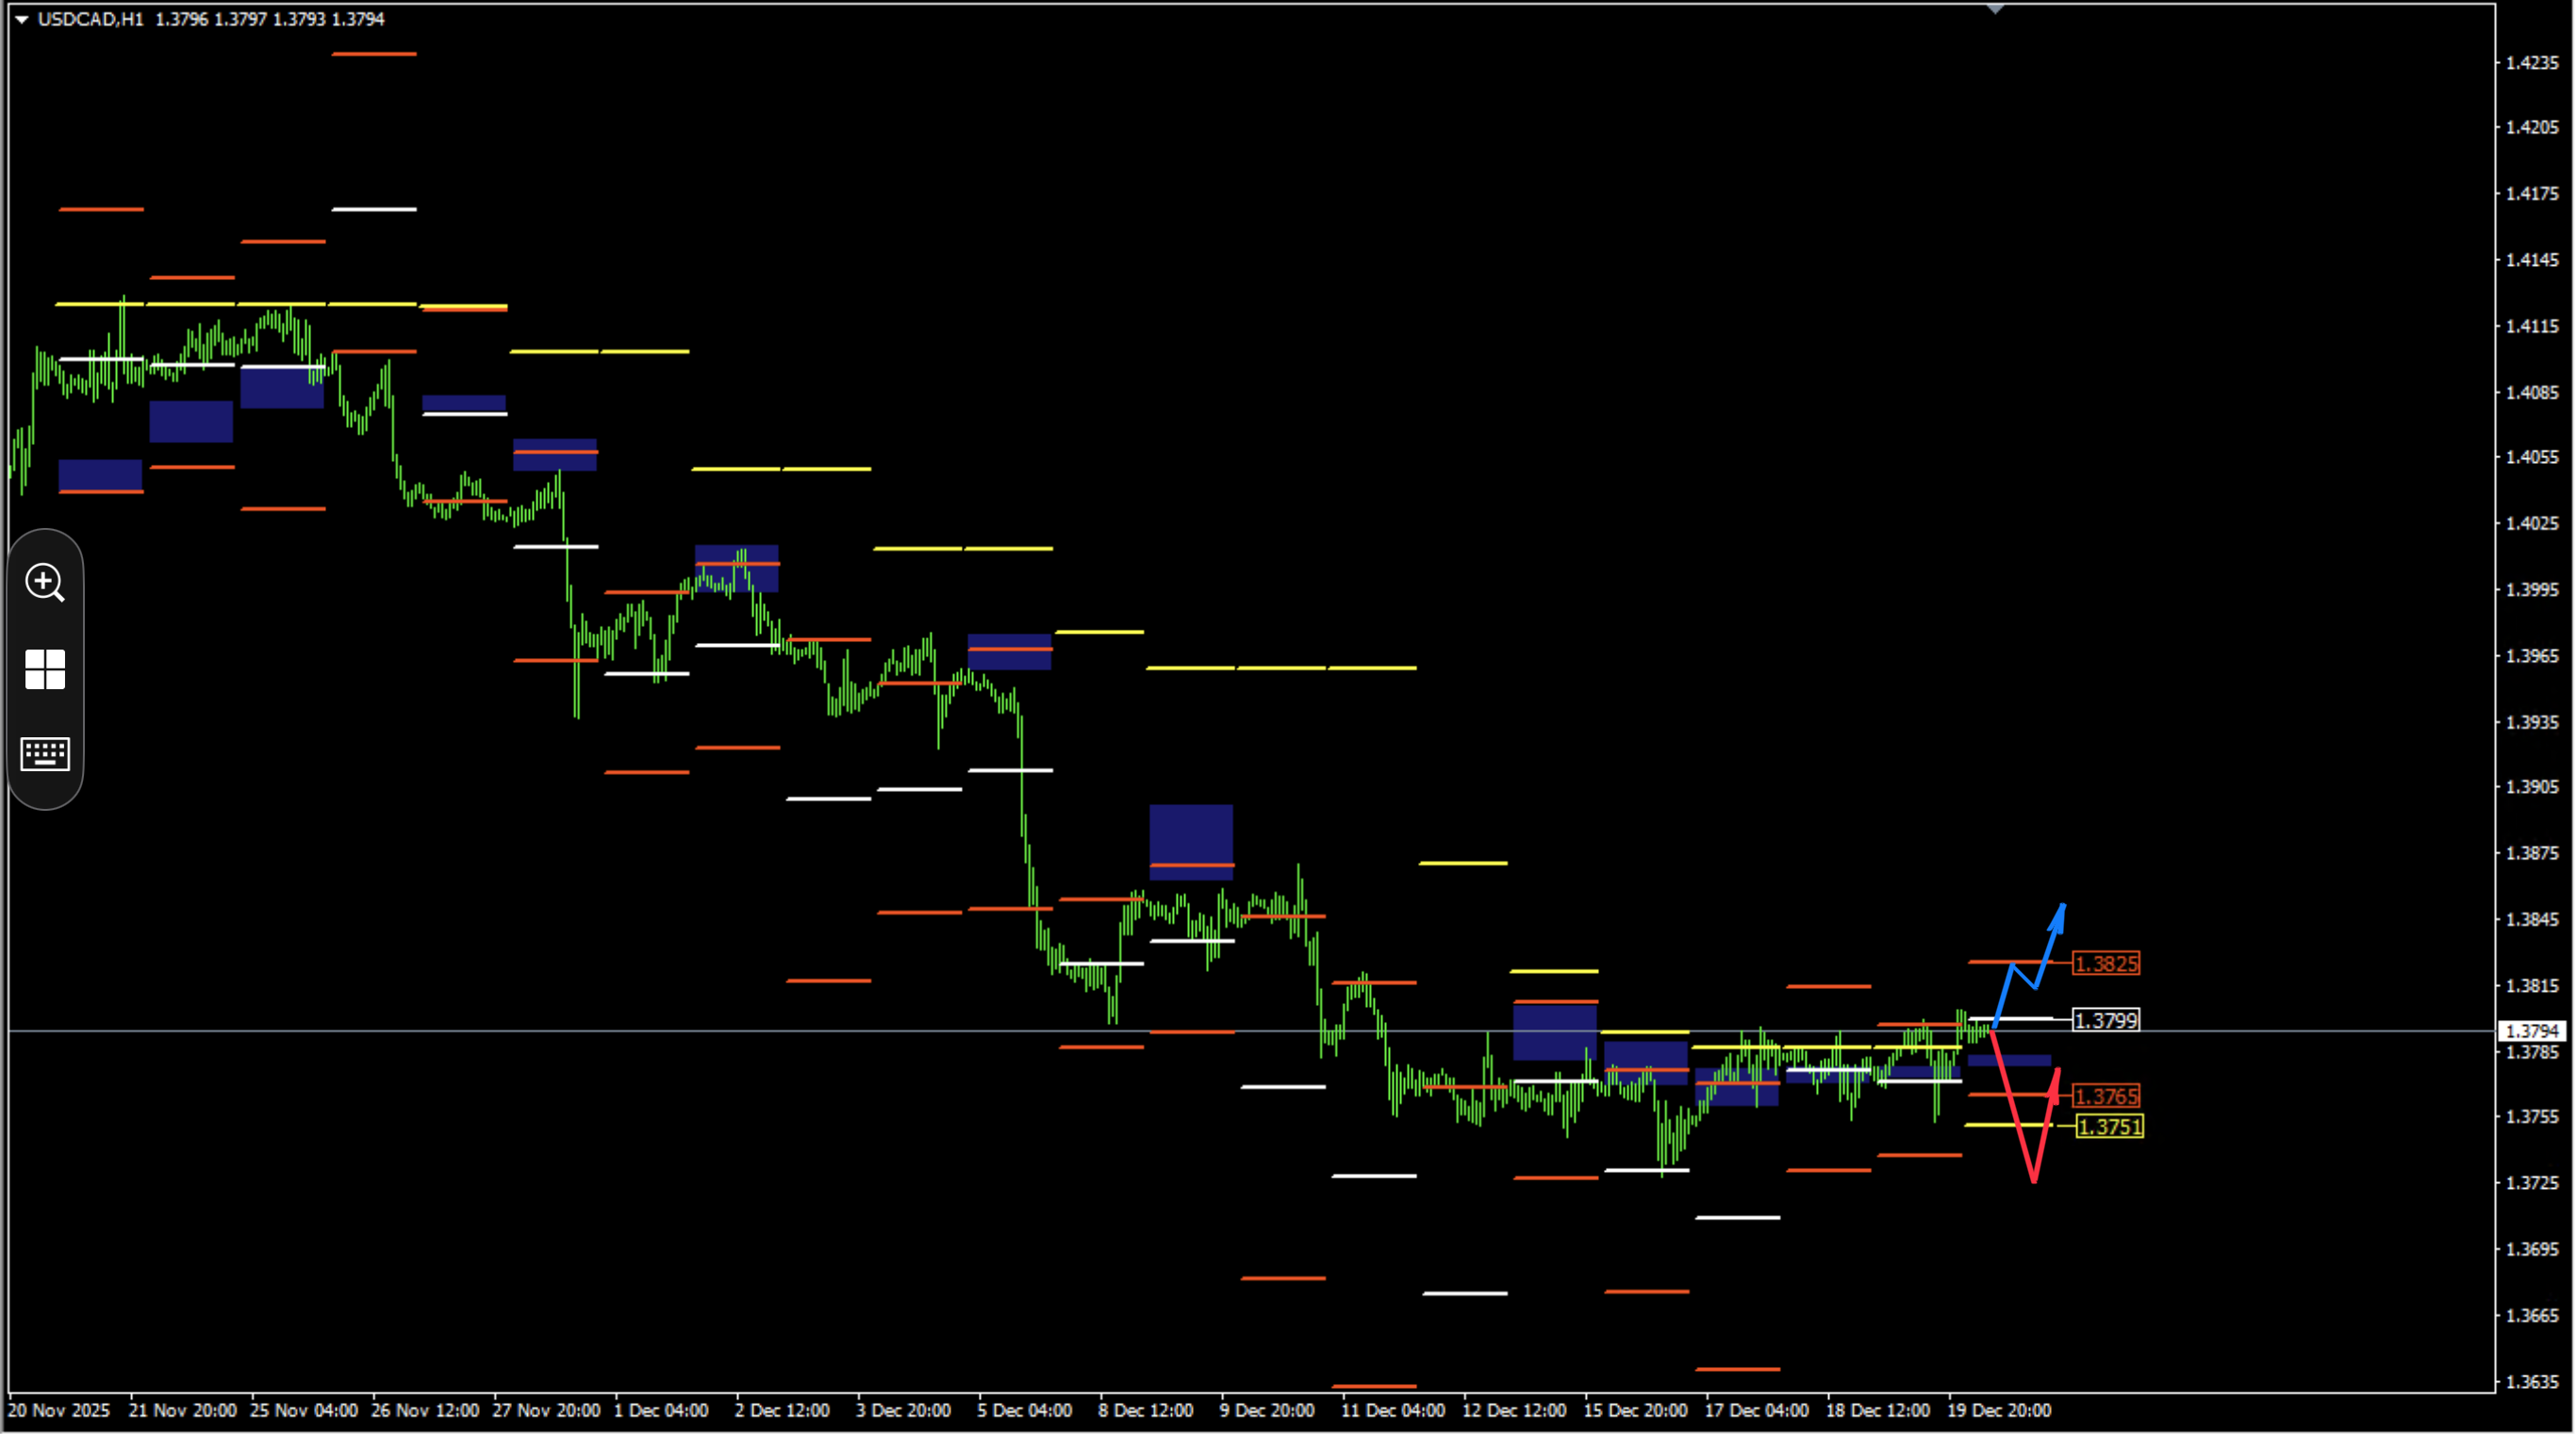The width and height of the screenshot is (2576, 1434).
Task: Select the 1.3765 orange price label
Action: pyautogui.click(x=2106, y=1096)
